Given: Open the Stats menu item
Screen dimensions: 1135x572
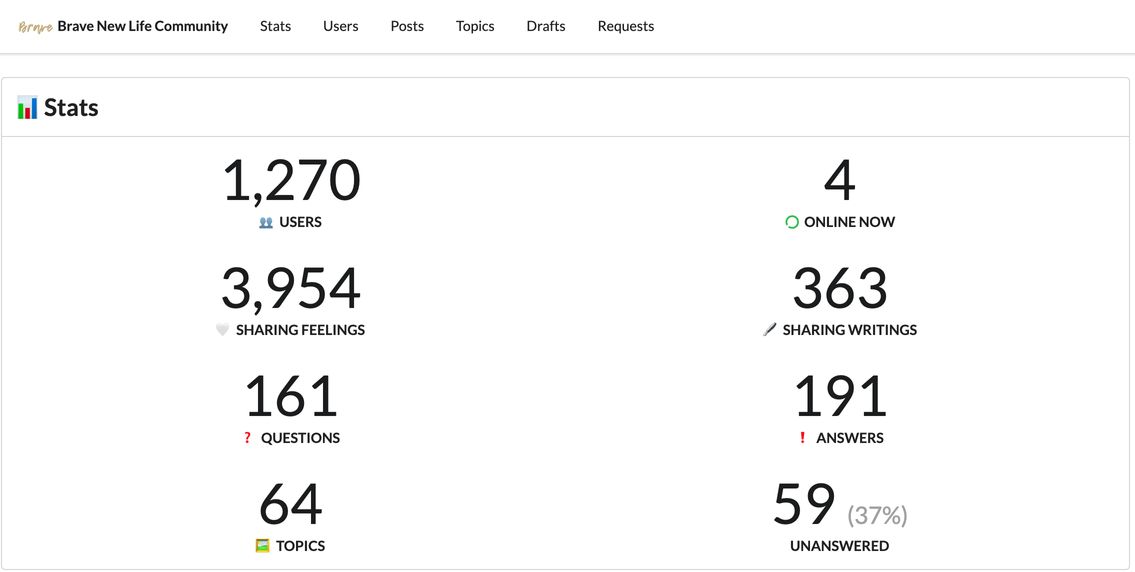Looking at the screenshot, I should tap(275, 26).
